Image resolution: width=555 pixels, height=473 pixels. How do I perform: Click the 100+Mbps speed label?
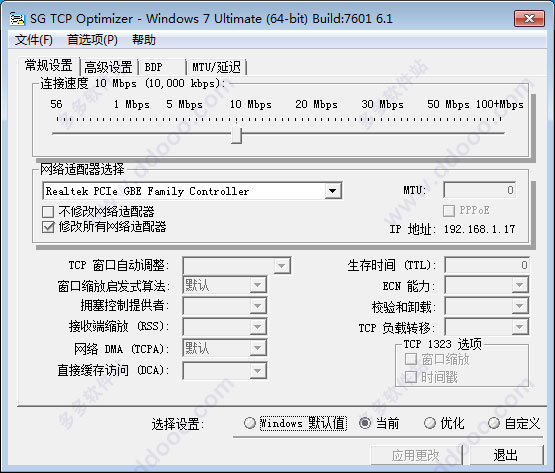[x=499, y=104]
